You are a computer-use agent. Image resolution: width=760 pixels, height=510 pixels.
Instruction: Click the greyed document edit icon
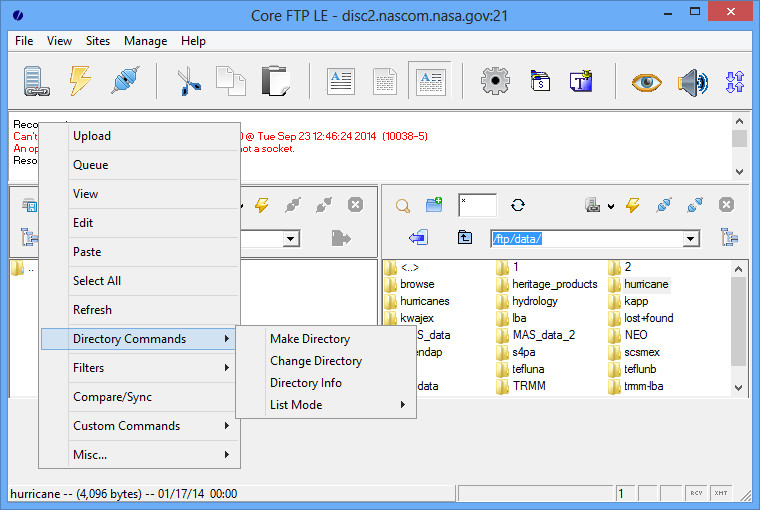pos(385,81)
